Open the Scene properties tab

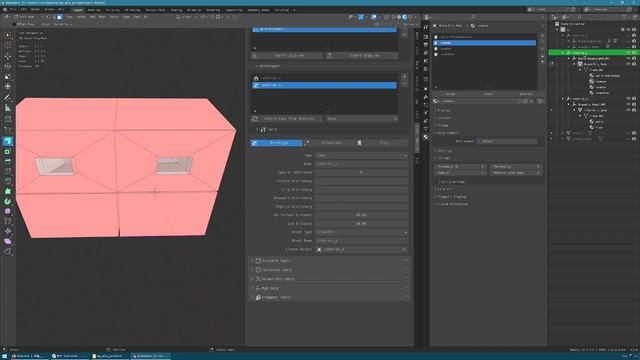pos(426,60)
